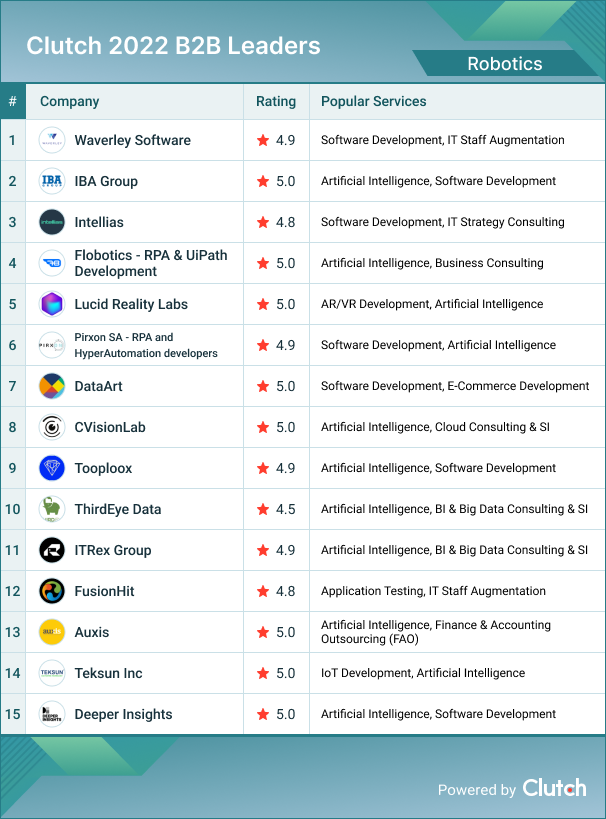Click the FusionHit swirl logo
This screenshot has width=606, height=819.
click(x=52, y=591)
